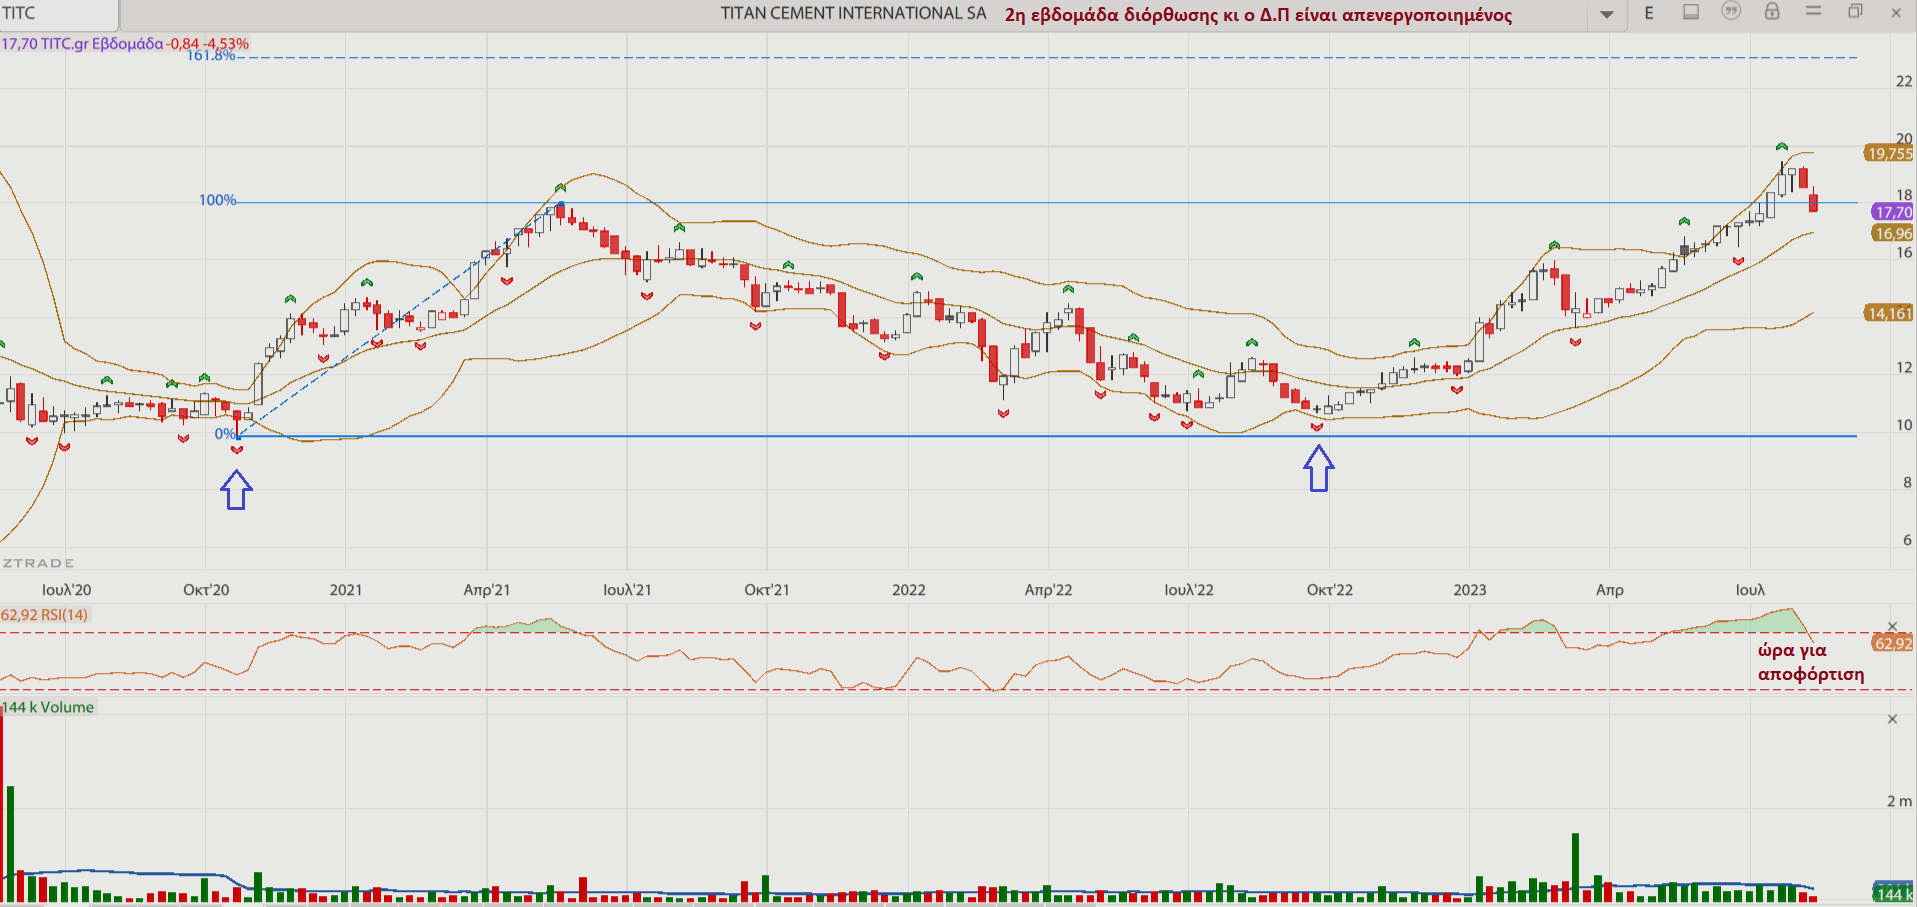The width and height of the screenshot is (1917, 907).
Task: Click the TITC symbol input field
Action: [x=58, y=13]
